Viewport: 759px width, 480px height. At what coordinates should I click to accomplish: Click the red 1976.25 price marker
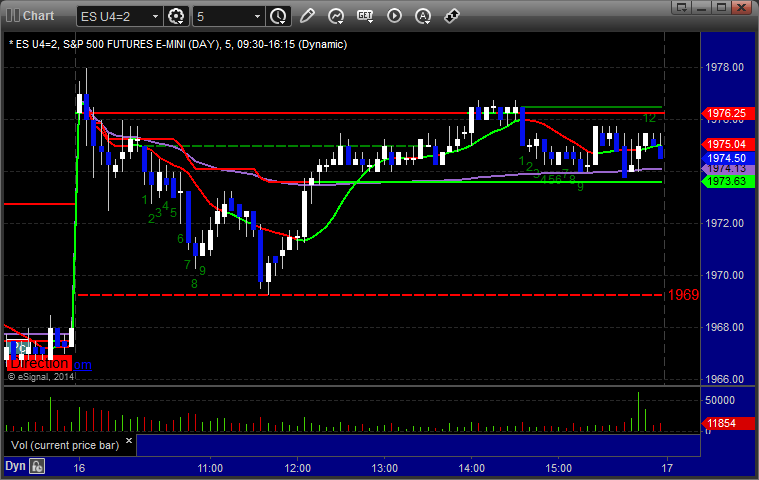pyautogui.click(x=728, y=113)
